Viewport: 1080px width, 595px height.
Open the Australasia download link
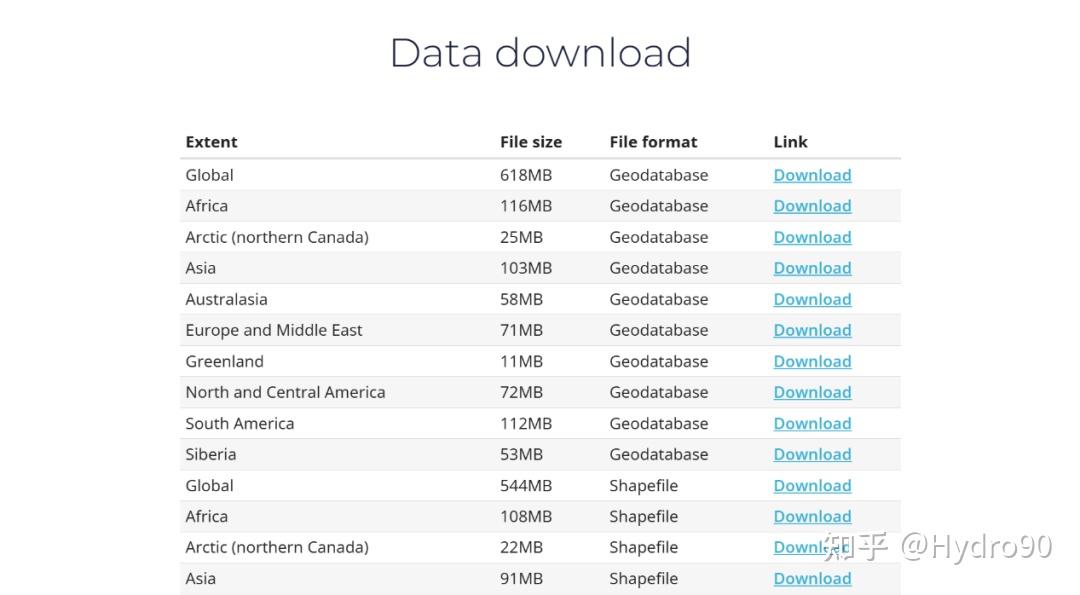812,299
